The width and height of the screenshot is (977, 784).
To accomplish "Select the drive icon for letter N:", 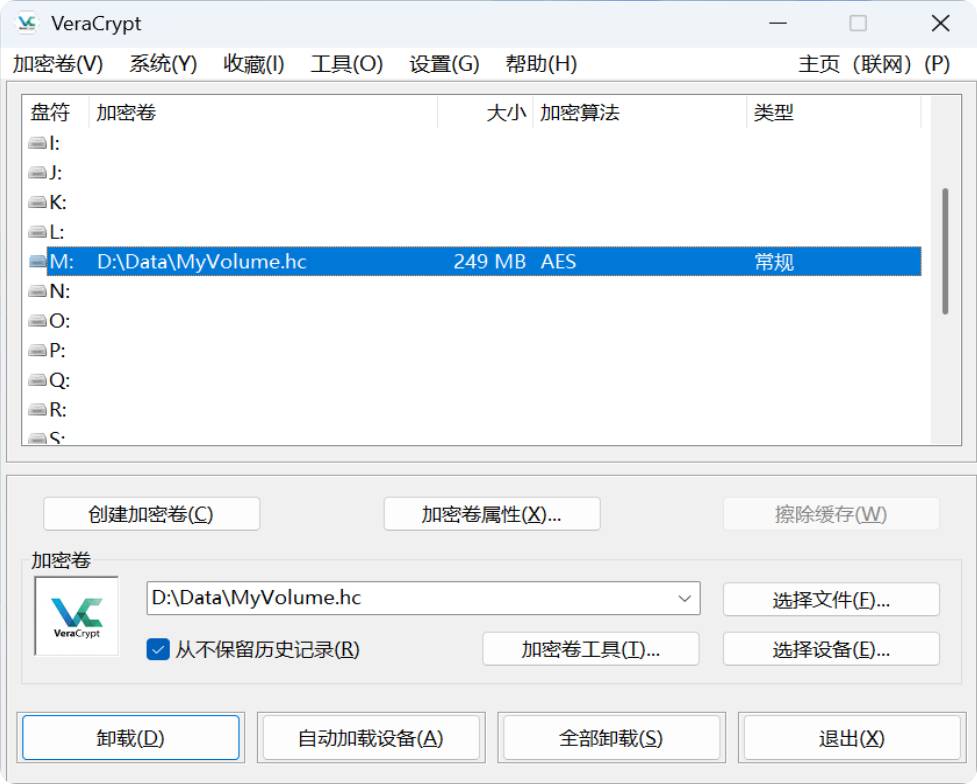I will pyautogui.click(x=38, y=292).
